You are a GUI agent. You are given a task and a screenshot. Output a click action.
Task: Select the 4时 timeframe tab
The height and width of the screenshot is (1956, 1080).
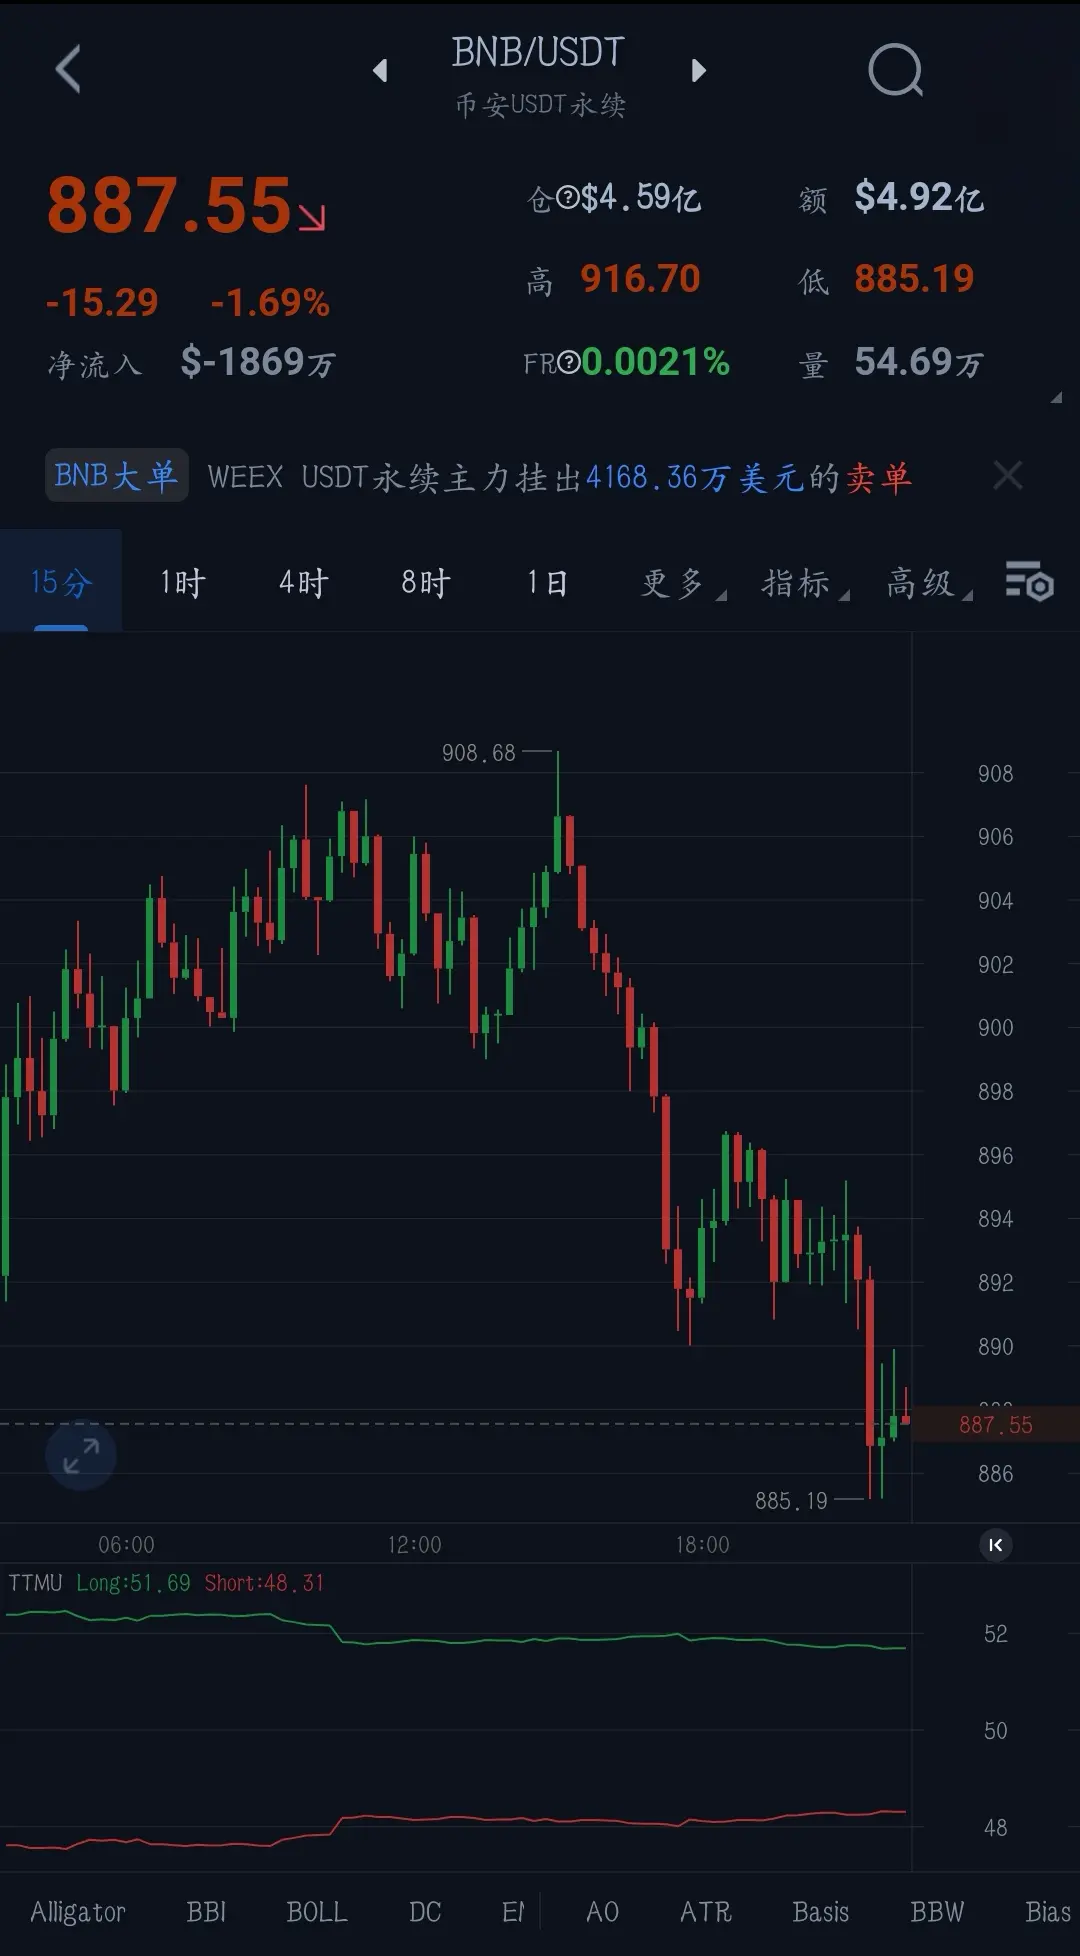point(304,582)
